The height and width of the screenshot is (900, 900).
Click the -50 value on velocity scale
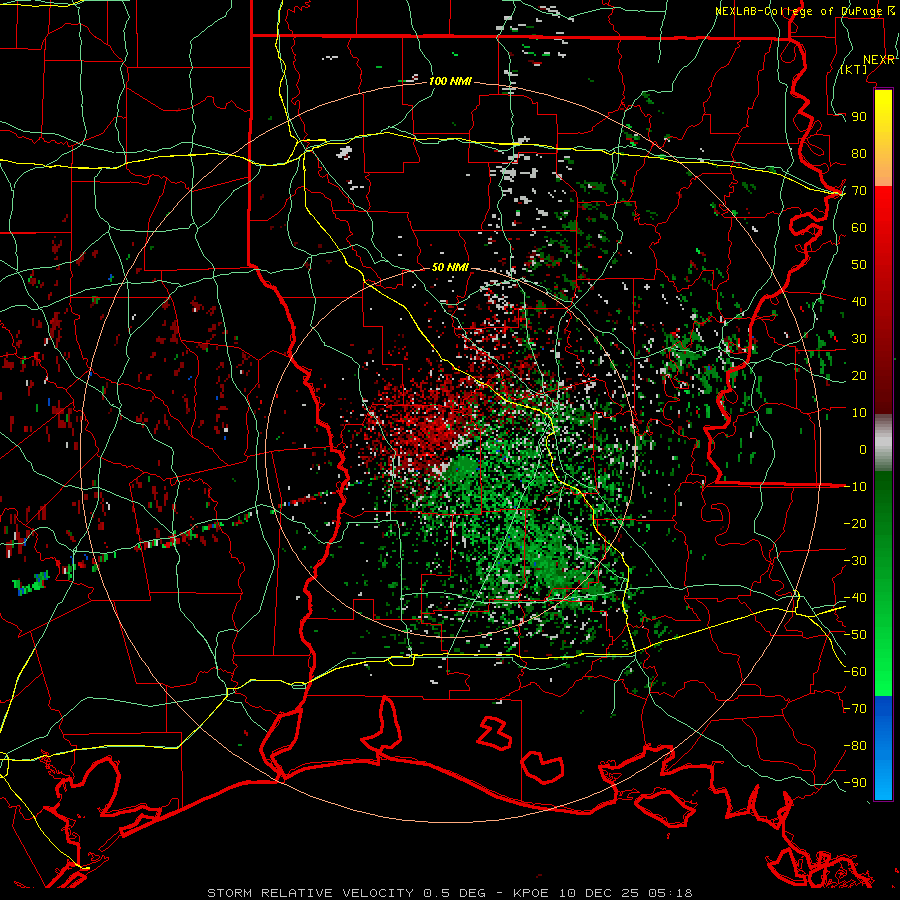(855, 635)
